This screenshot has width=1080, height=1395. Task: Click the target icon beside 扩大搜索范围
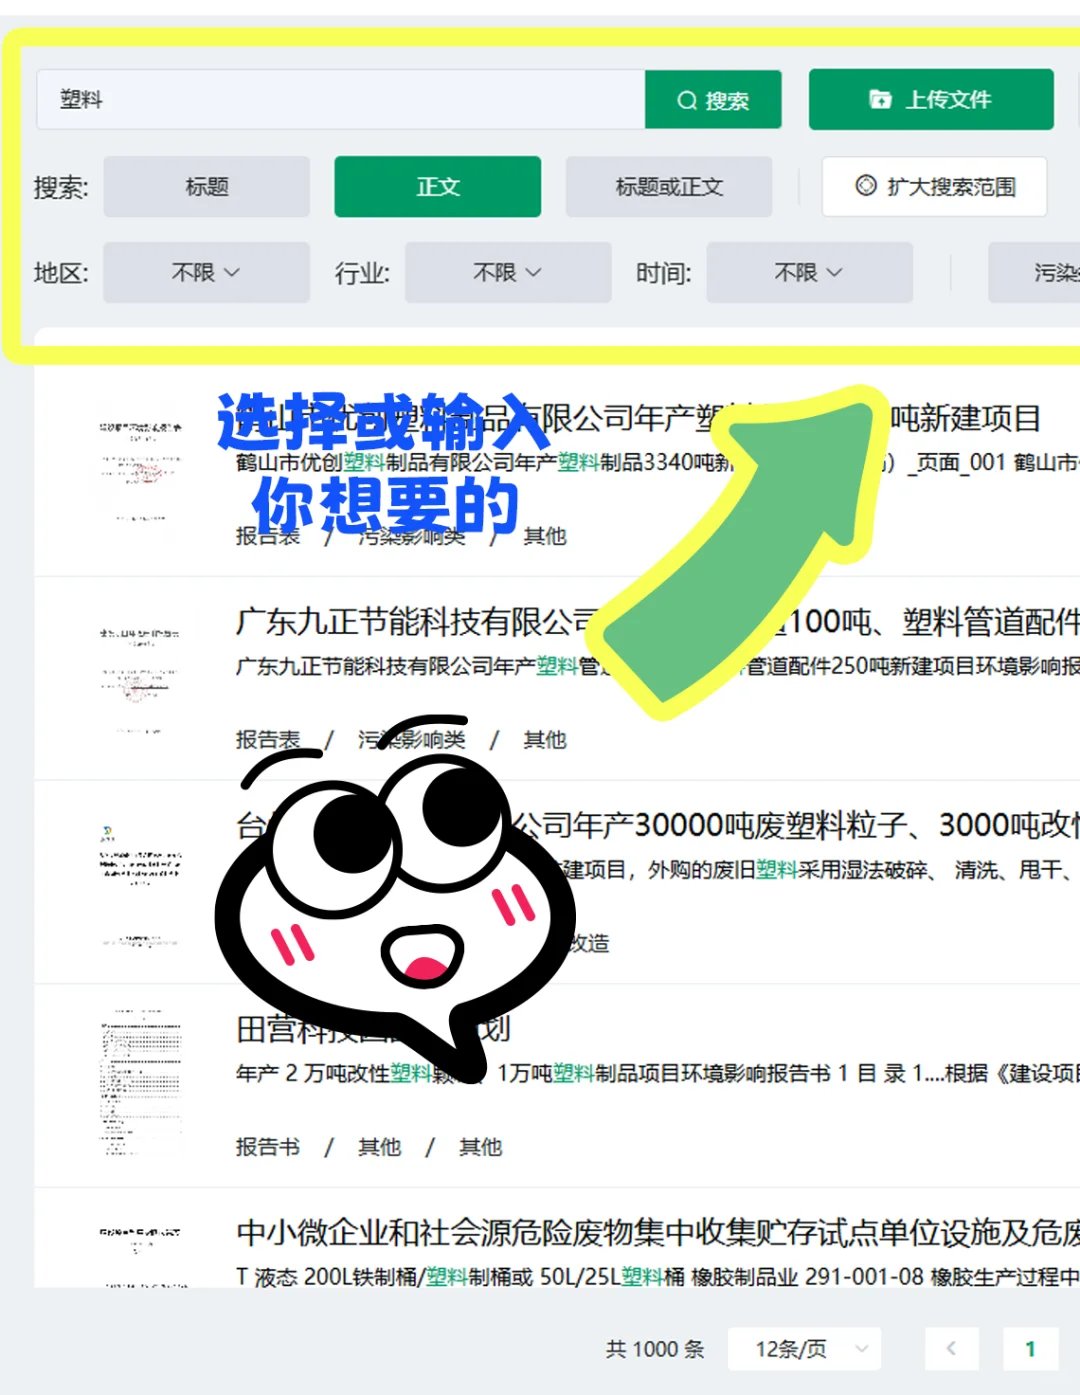(x=865, y=187)
